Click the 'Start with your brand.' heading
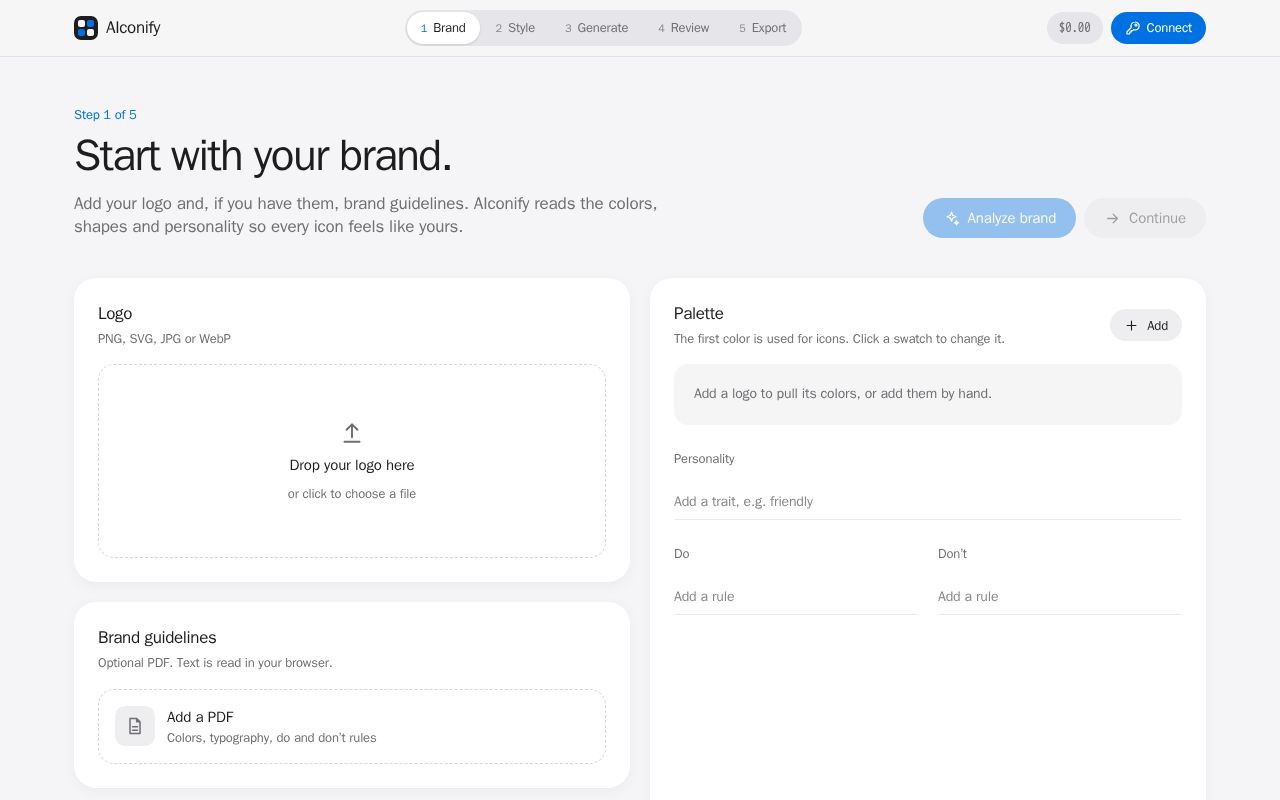The height and width of the screenshot is (800, 1280). (x=263, y=156)
